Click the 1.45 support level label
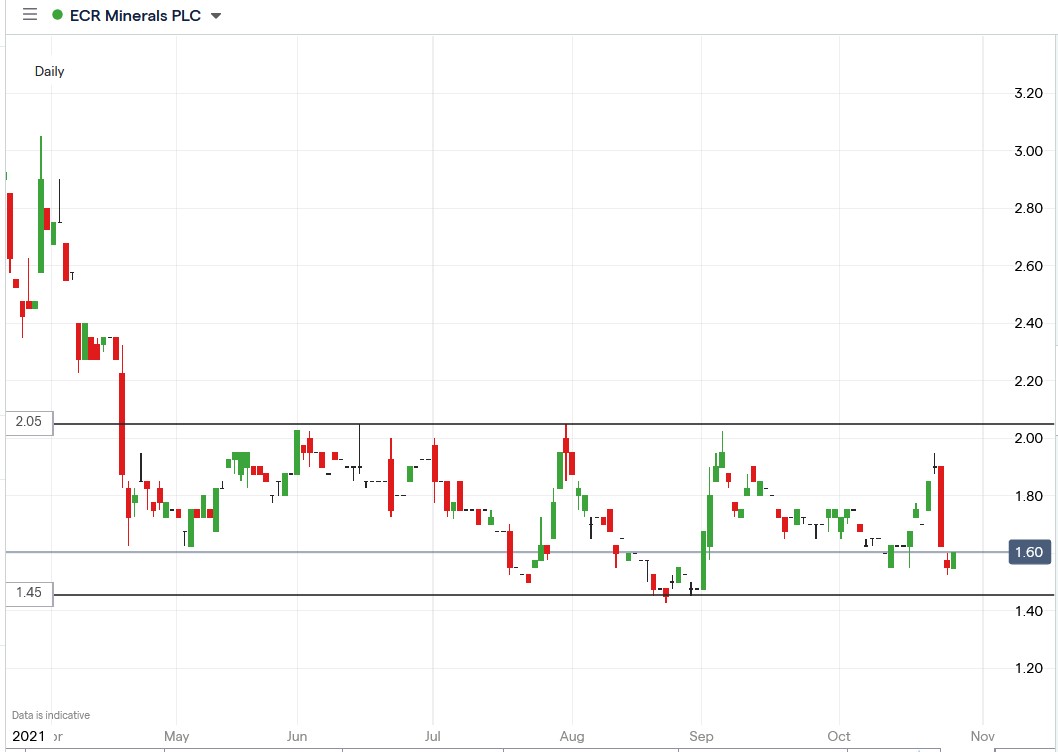 coord(30,592)
